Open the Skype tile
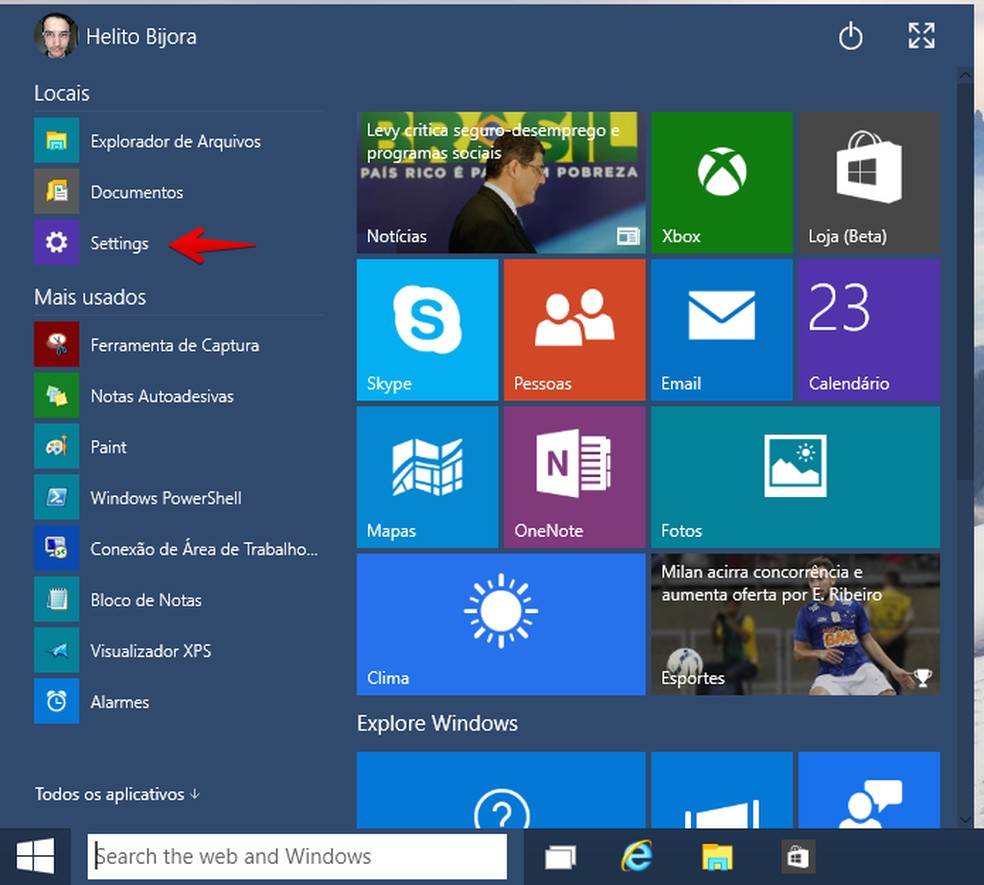The width and height of the screenshot is (984, 885). [427, 330]
